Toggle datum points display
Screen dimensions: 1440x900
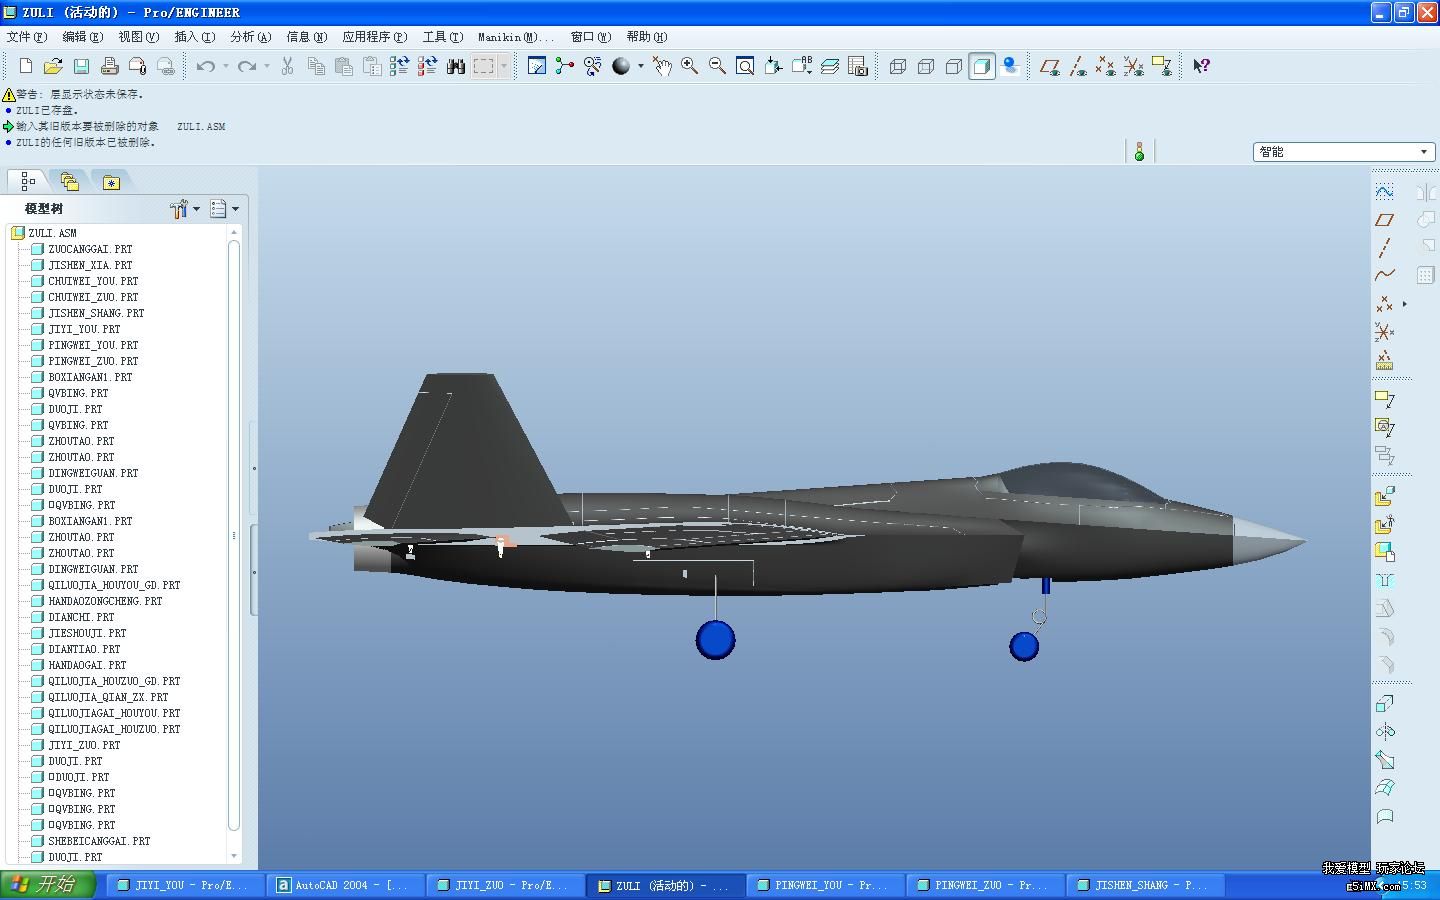pyautogui.click(x=1106, y=66)
